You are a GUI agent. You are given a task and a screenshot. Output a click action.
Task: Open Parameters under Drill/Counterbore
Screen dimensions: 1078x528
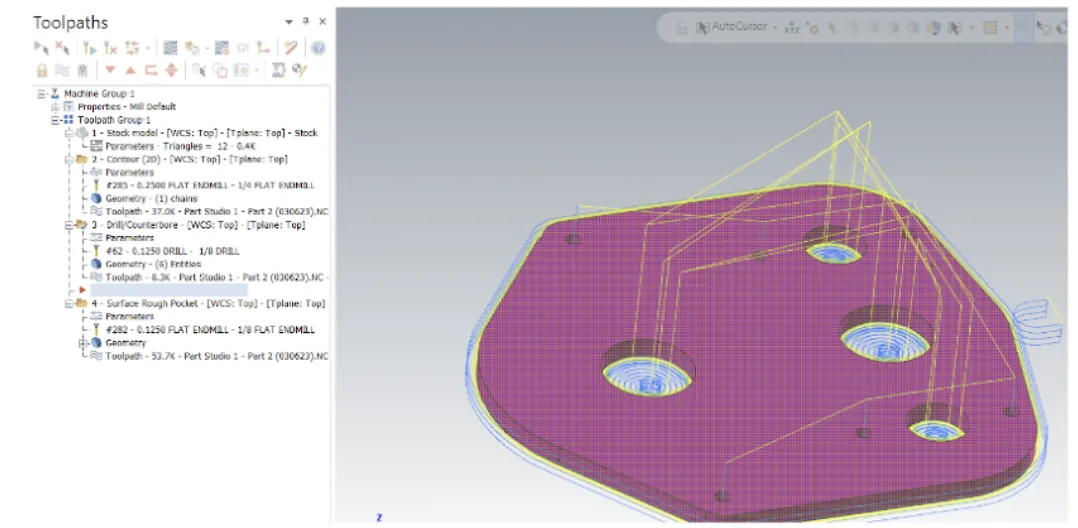click(129, 238)
